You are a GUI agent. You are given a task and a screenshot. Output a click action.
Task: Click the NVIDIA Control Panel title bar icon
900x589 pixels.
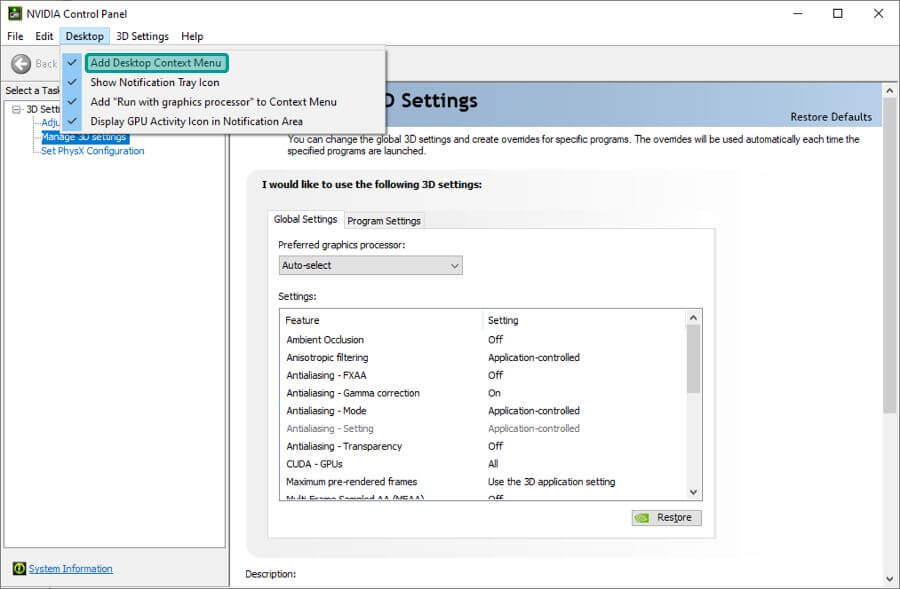(14, 13)
